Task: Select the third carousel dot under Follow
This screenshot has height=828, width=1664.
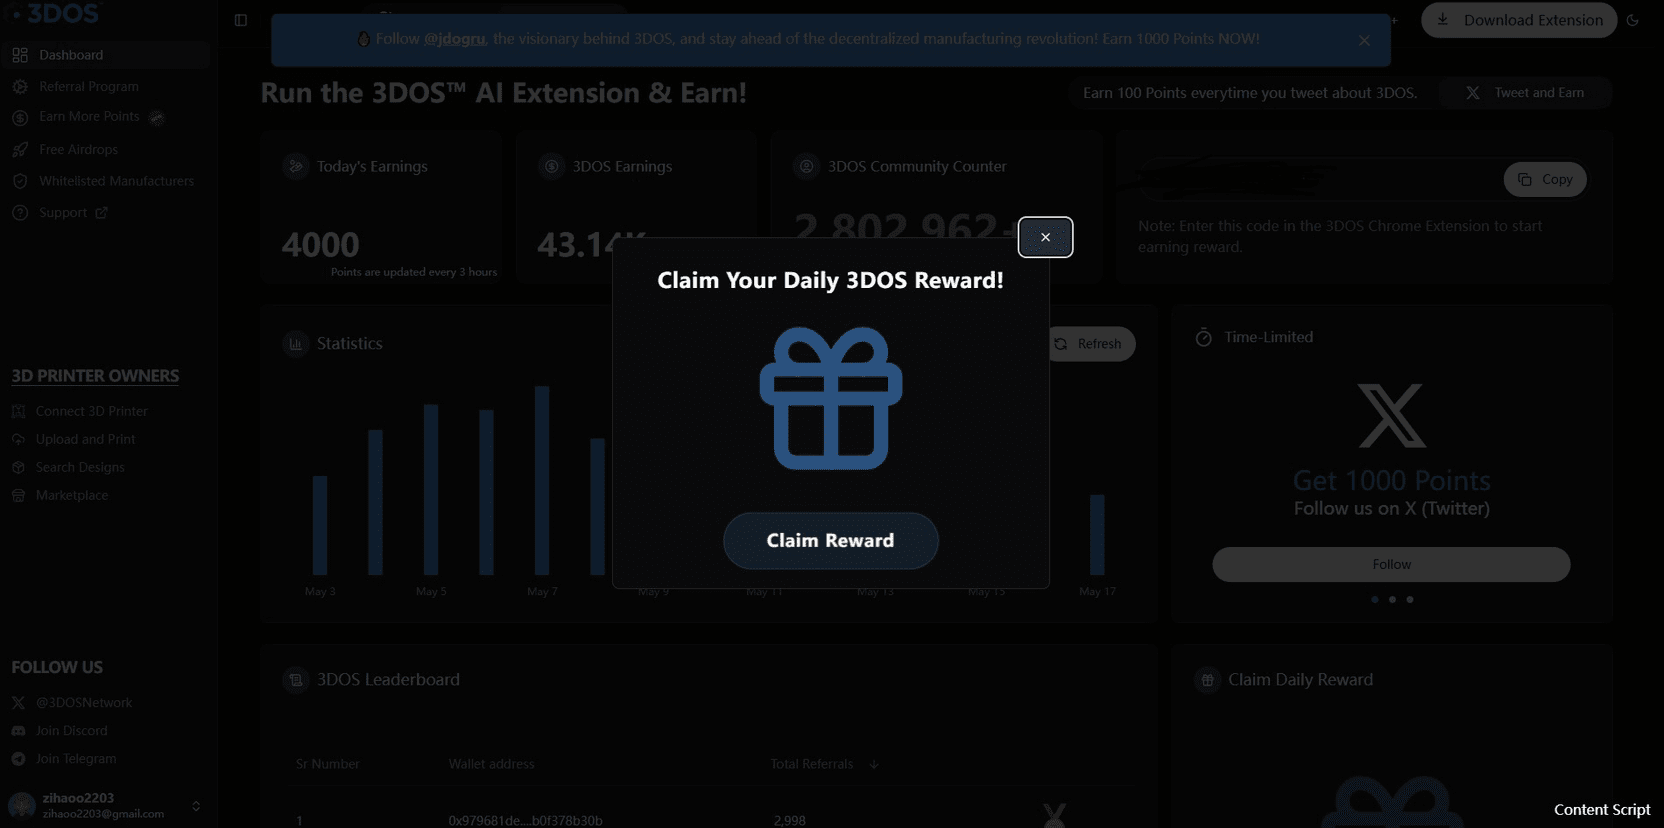Action: (x=1410, y=600)
